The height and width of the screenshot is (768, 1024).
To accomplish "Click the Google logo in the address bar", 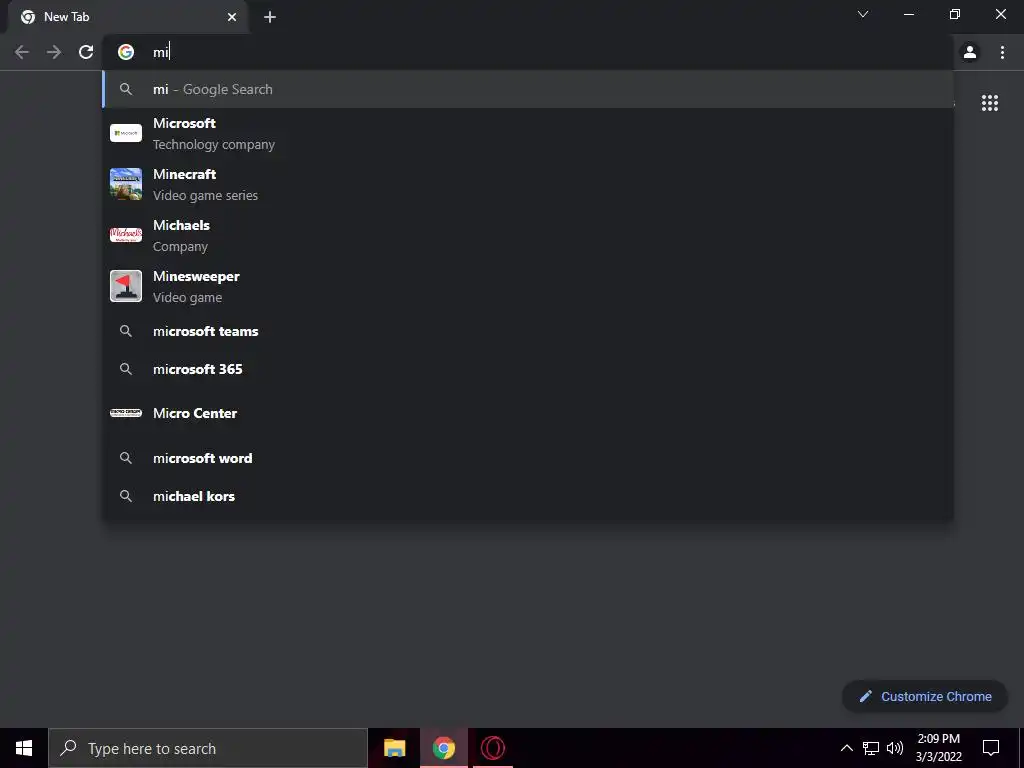I will 126,52.
